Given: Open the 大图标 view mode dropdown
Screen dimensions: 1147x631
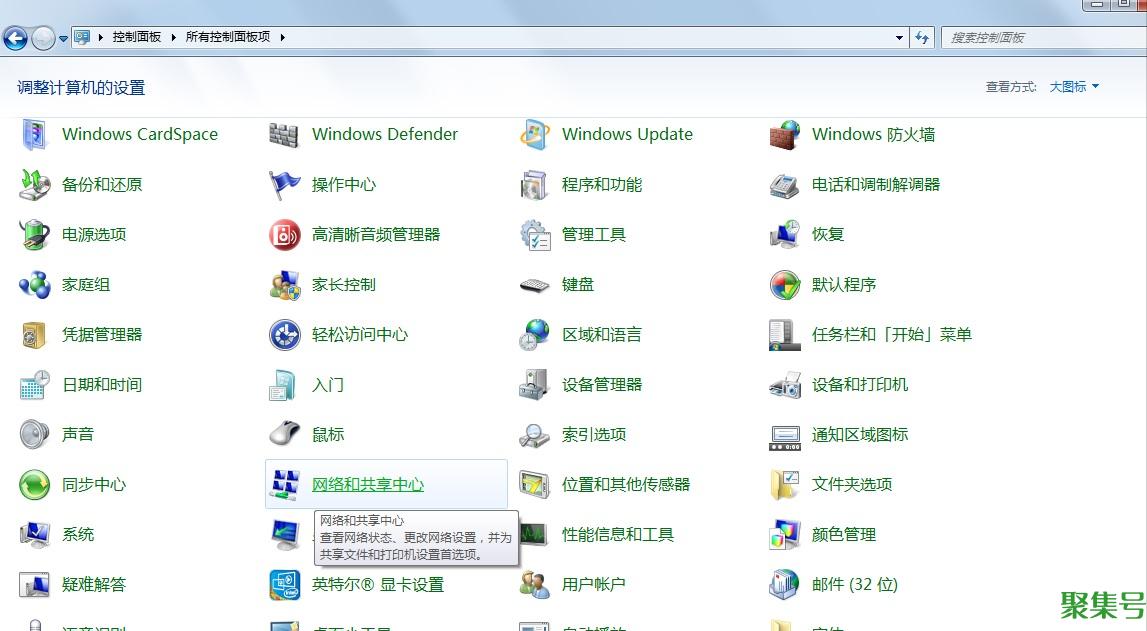Looking at the screenshot, I should click(1074, 87).
